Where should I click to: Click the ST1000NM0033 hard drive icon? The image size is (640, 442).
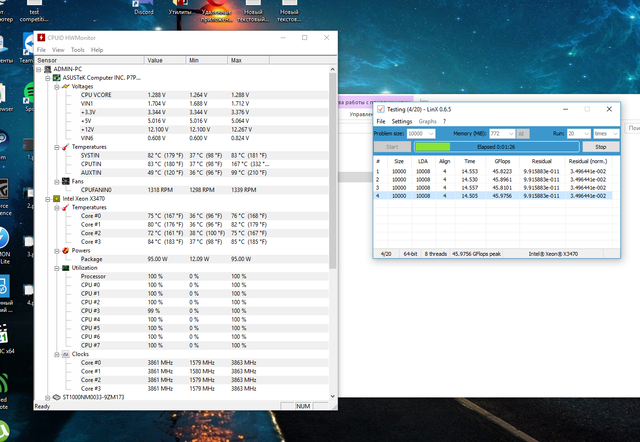point(57,397)
